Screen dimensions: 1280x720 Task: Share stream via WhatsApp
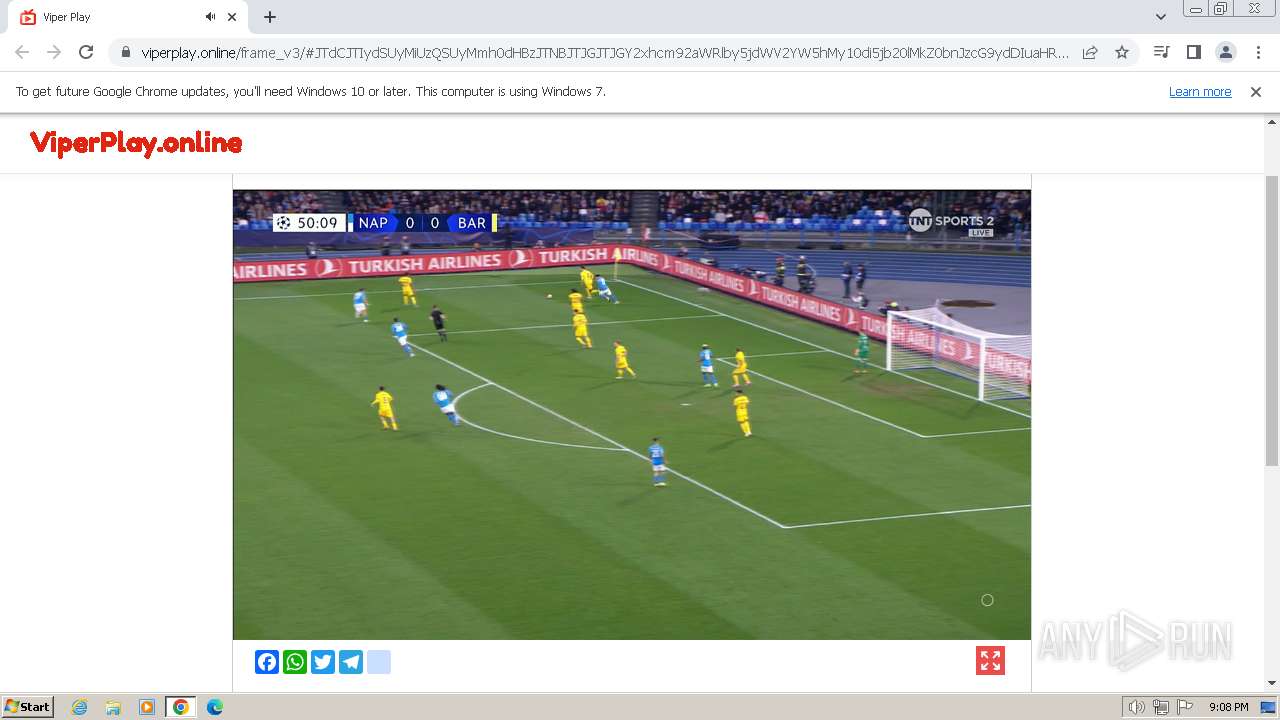click(295, 662)
